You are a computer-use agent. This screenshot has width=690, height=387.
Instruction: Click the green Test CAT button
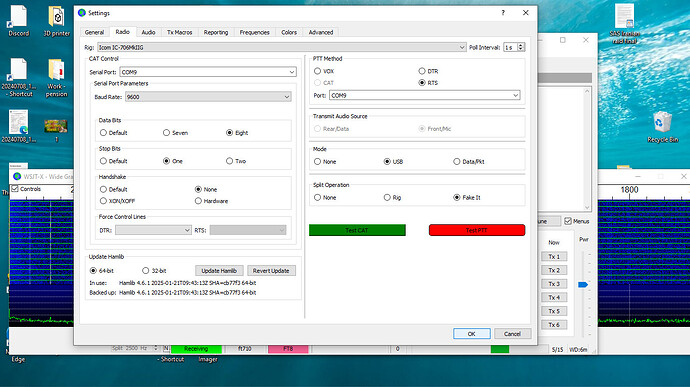tap(357, 230)
